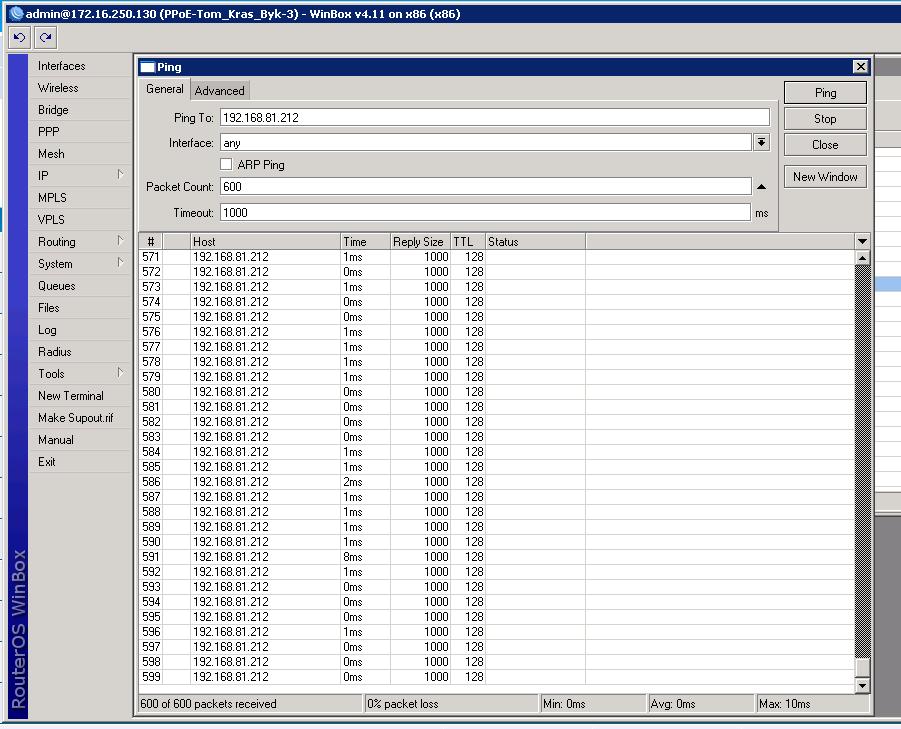Open the Manual menu item
The width and height of the screenshot is (901, 729).
(80, 439)
